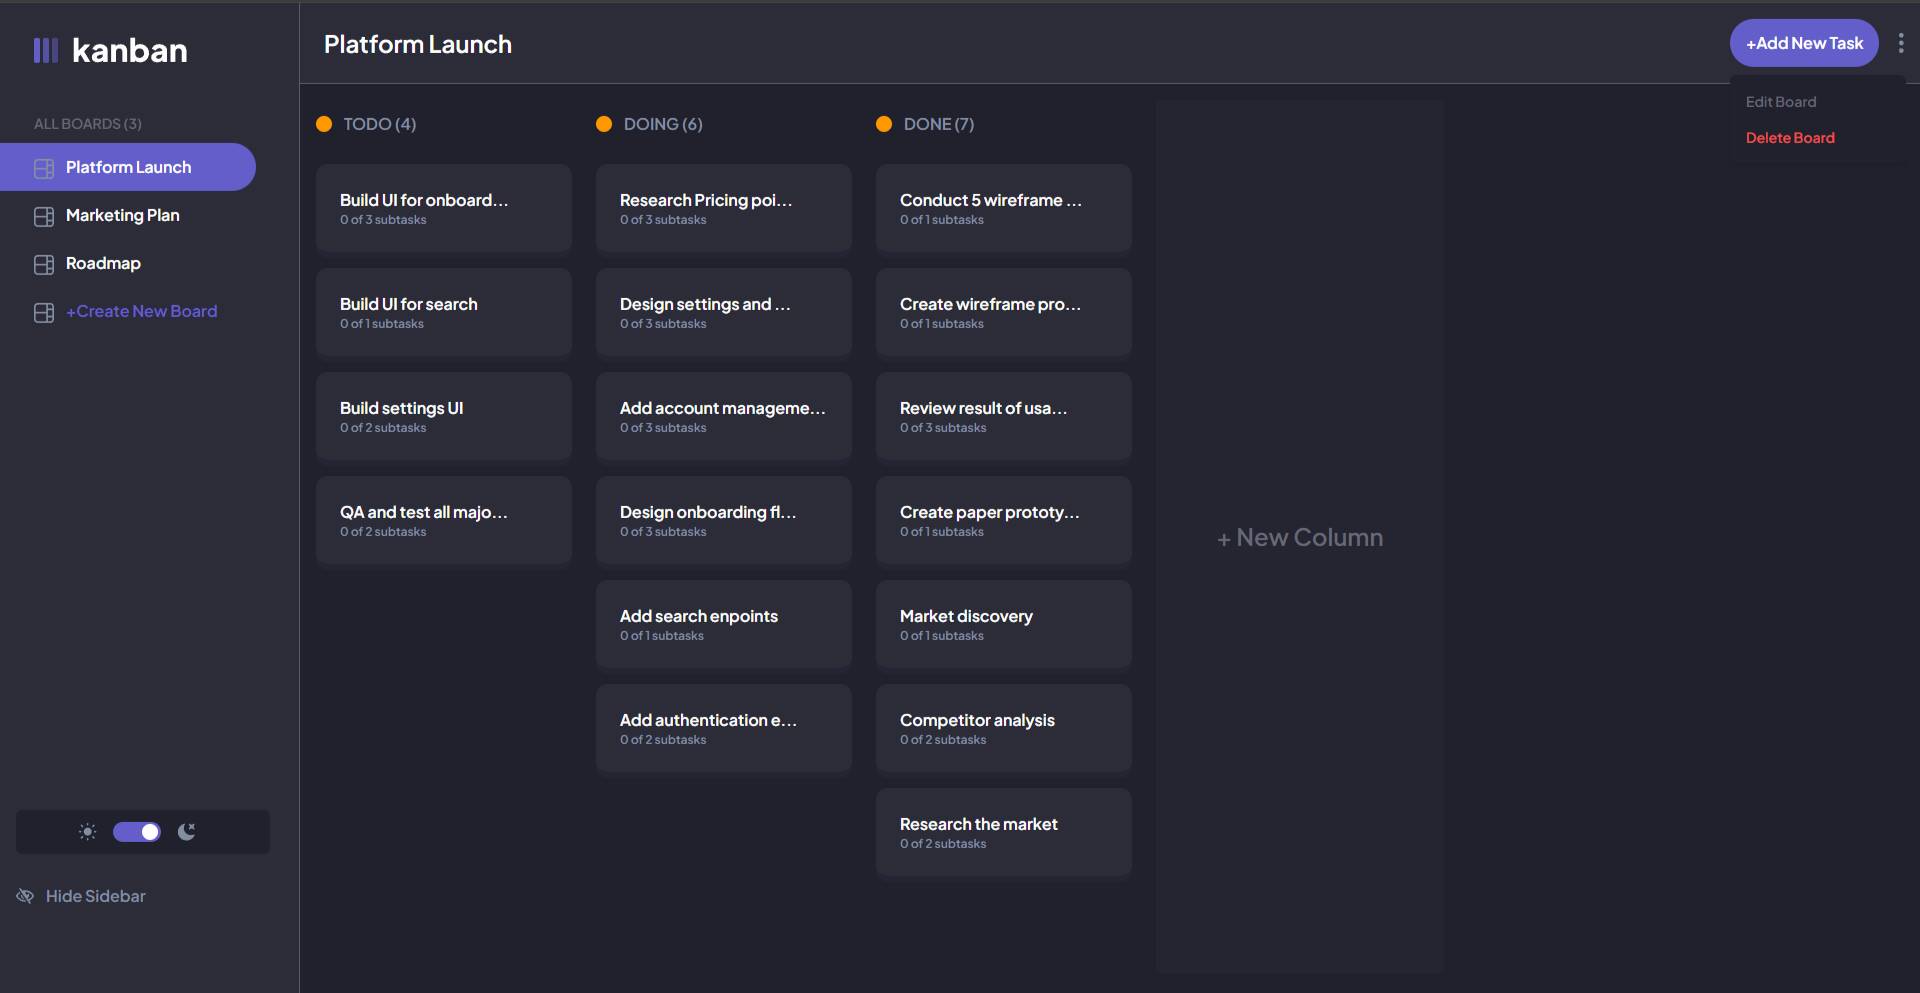
Task: Choose Delete Board from the options menu
Action: (1790, 138)
